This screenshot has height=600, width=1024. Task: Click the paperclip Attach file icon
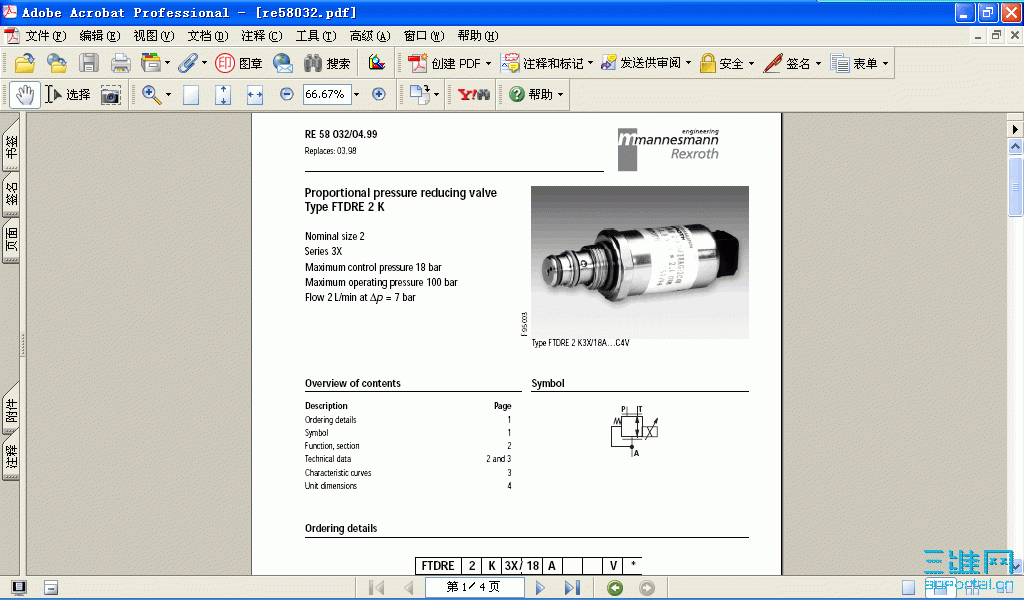pyautogui.click(x=187, y=63)
